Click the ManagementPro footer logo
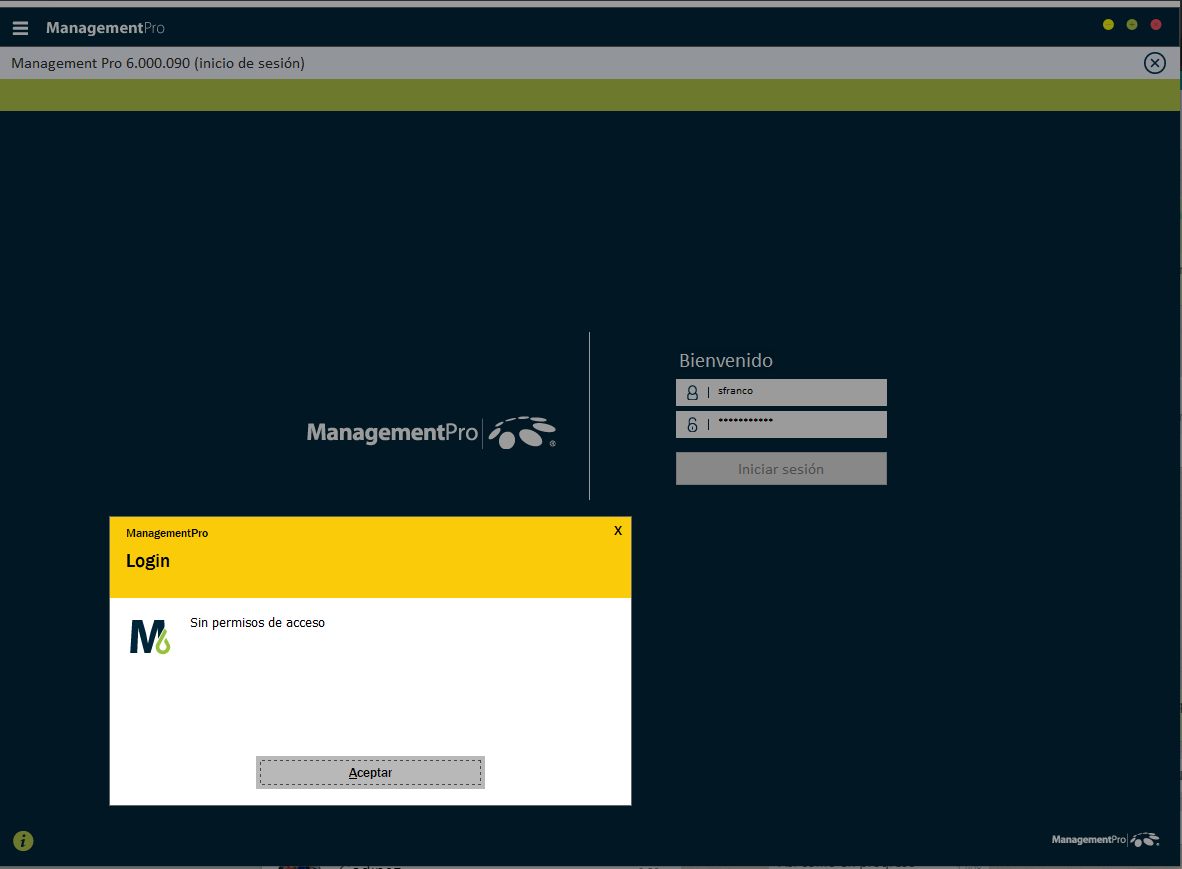 coord(1105,840)
